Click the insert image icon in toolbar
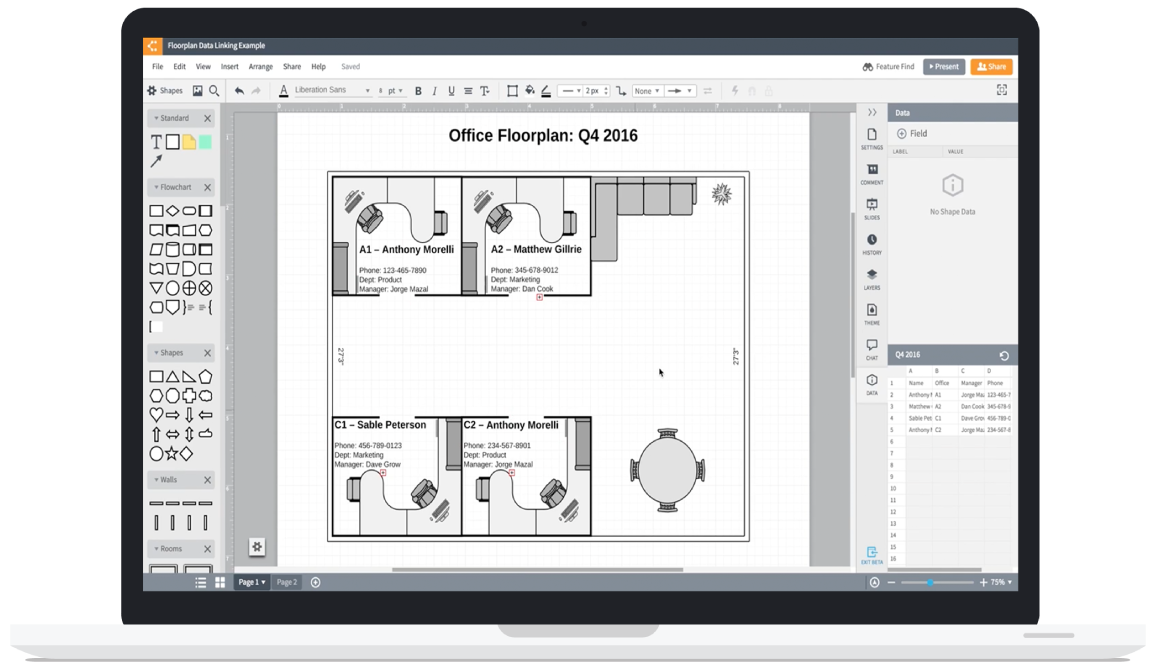This screenshot has width=1154, height=668. [197, 90]
